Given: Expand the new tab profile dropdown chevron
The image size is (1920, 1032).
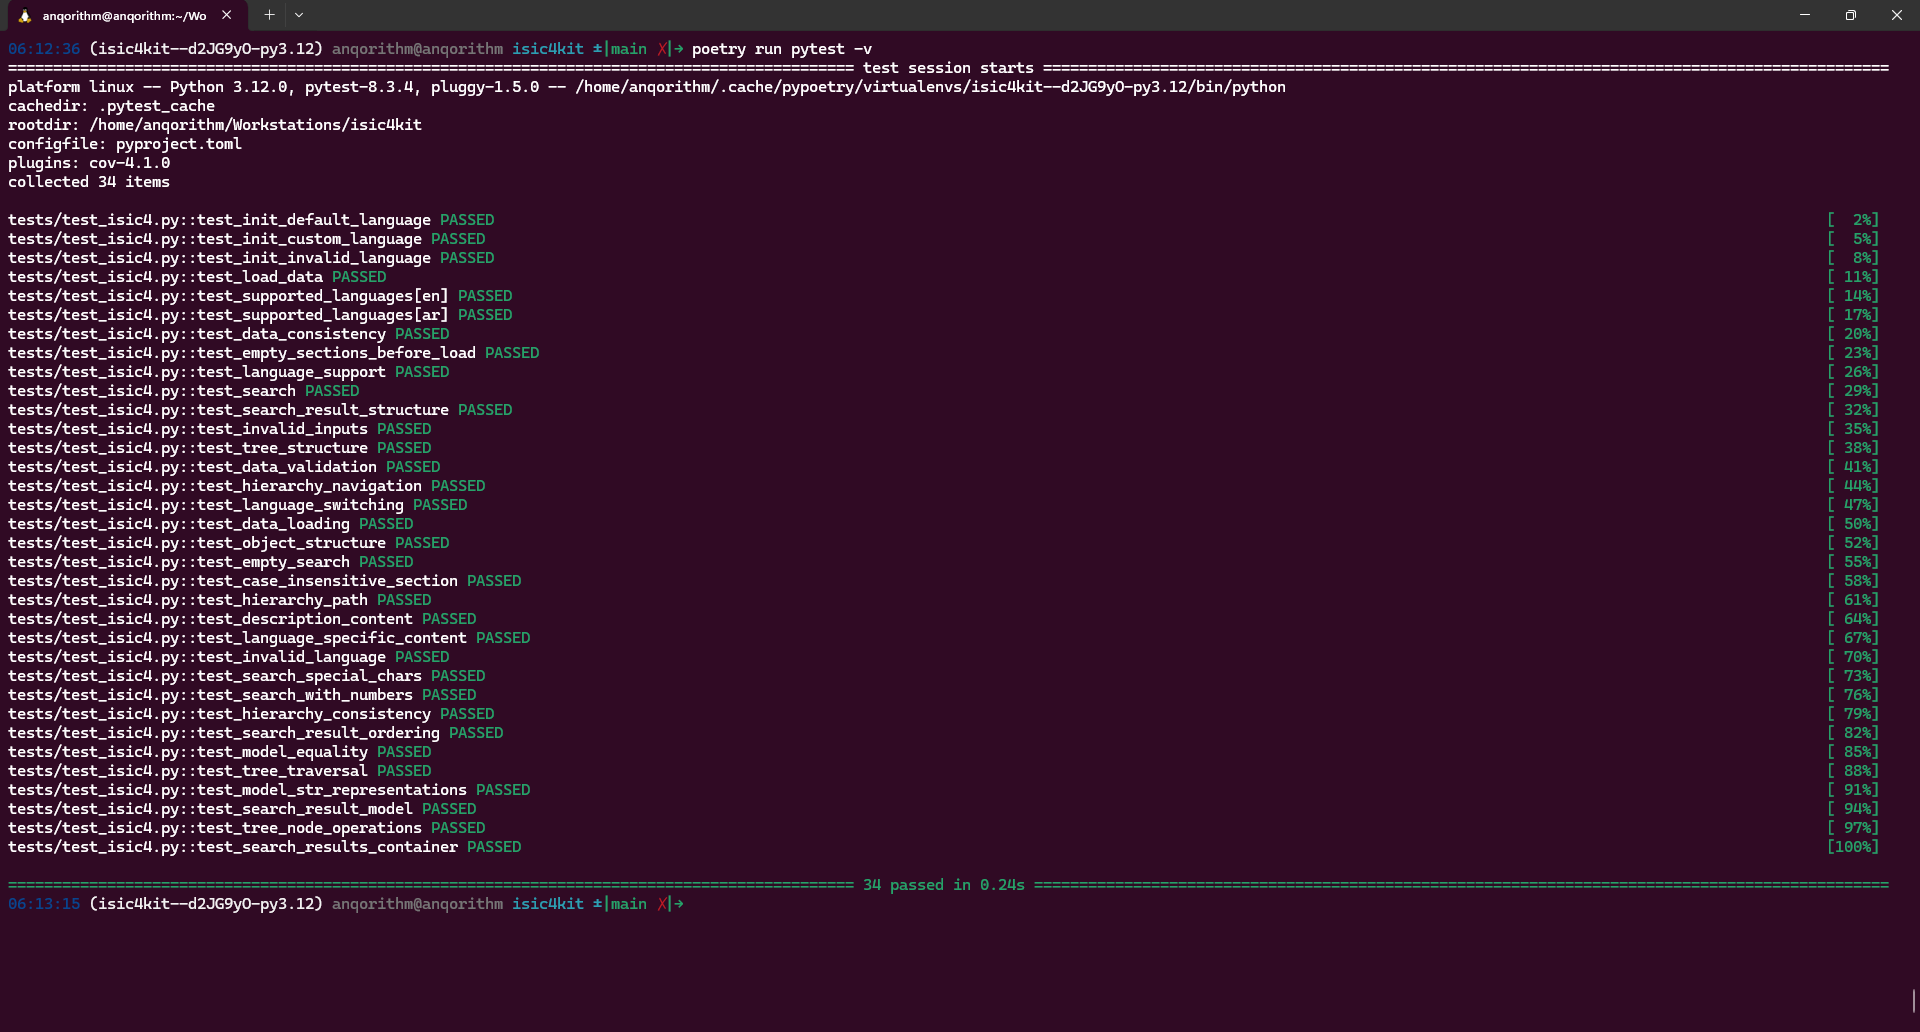Looking at the screenshot, I should [x=299, y=15].
